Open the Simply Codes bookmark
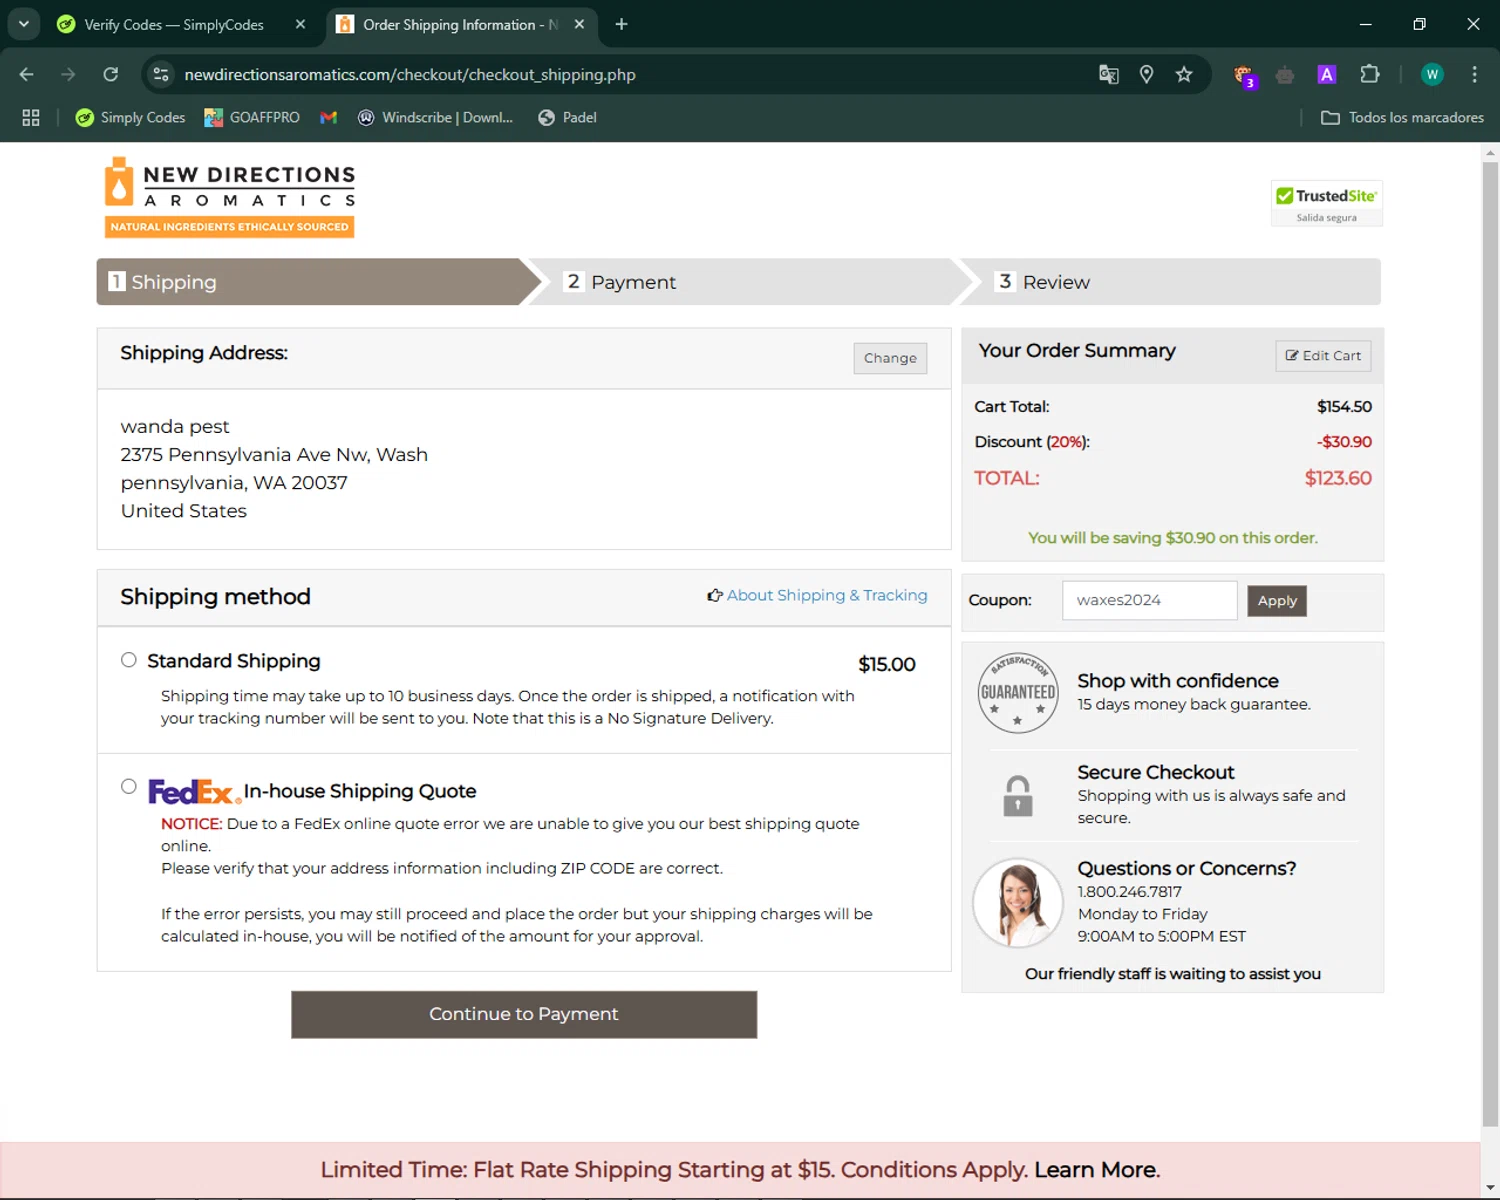This screenshot has width=1500, height=1200. click(130, 117)
